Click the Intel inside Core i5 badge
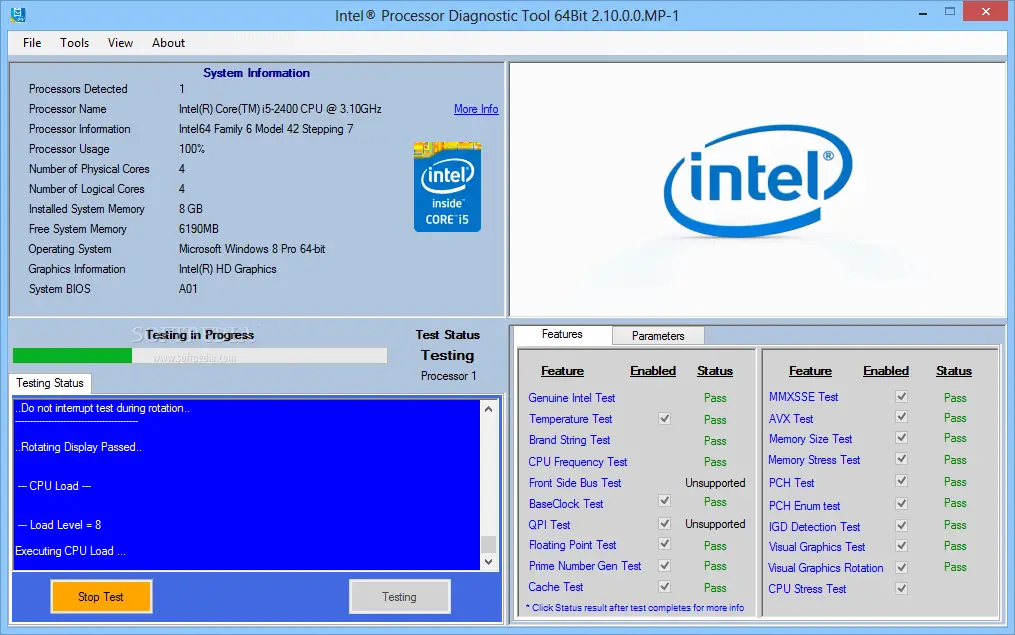 [447, 187]
